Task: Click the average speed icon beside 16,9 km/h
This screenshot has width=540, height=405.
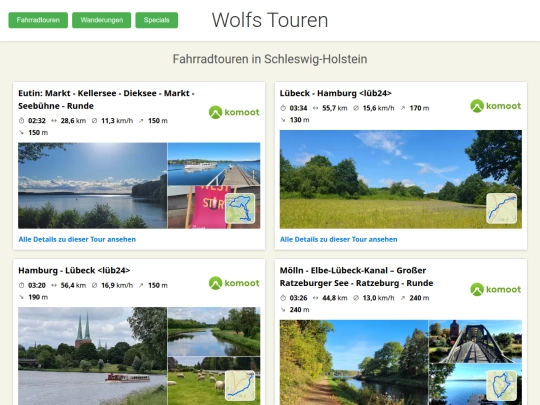Action: (x=94, y=285)
